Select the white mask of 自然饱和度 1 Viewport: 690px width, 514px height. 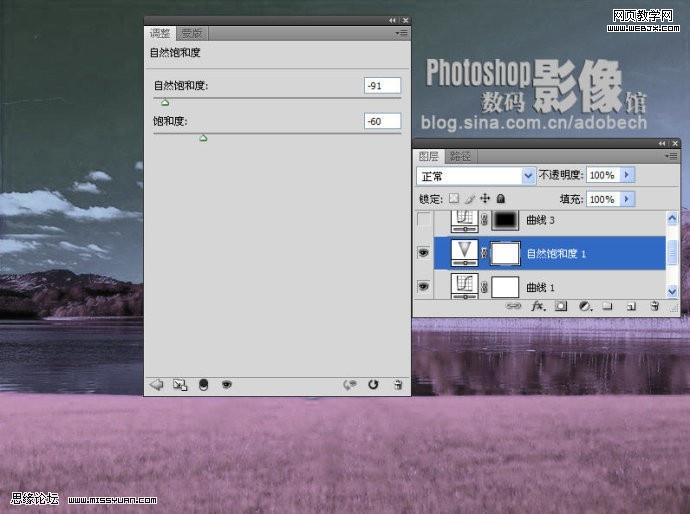coord(505,253)
